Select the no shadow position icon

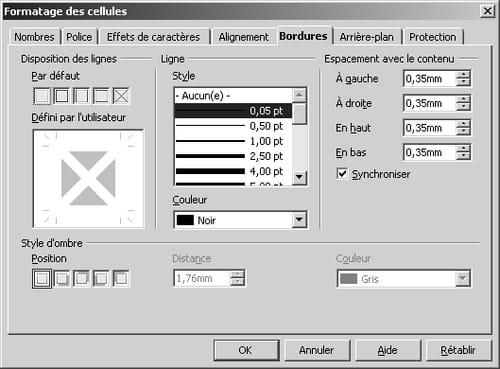pyautogui.click(x=42, y=279)
